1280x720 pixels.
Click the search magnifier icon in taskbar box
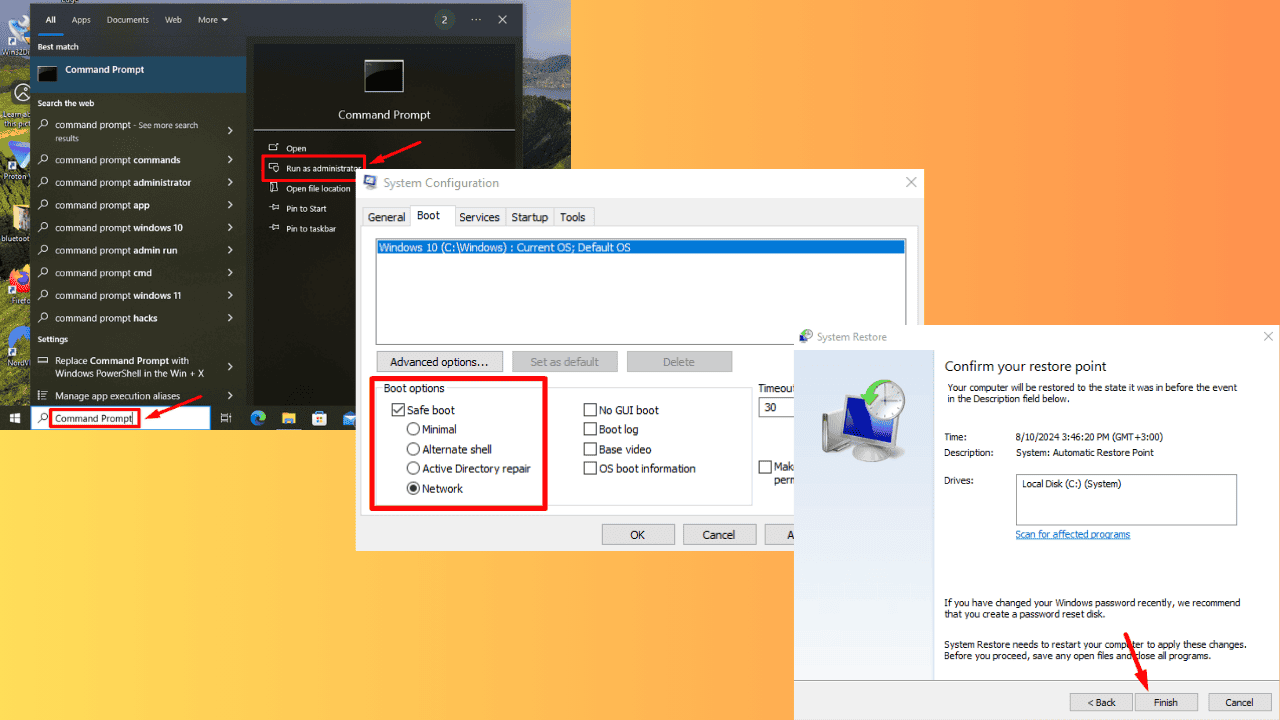click(x=43, y=418)
